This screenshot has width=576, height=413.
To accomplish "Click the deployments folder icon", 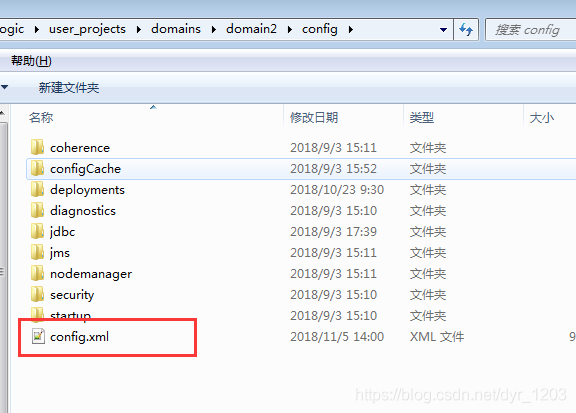I will [37, 189].
